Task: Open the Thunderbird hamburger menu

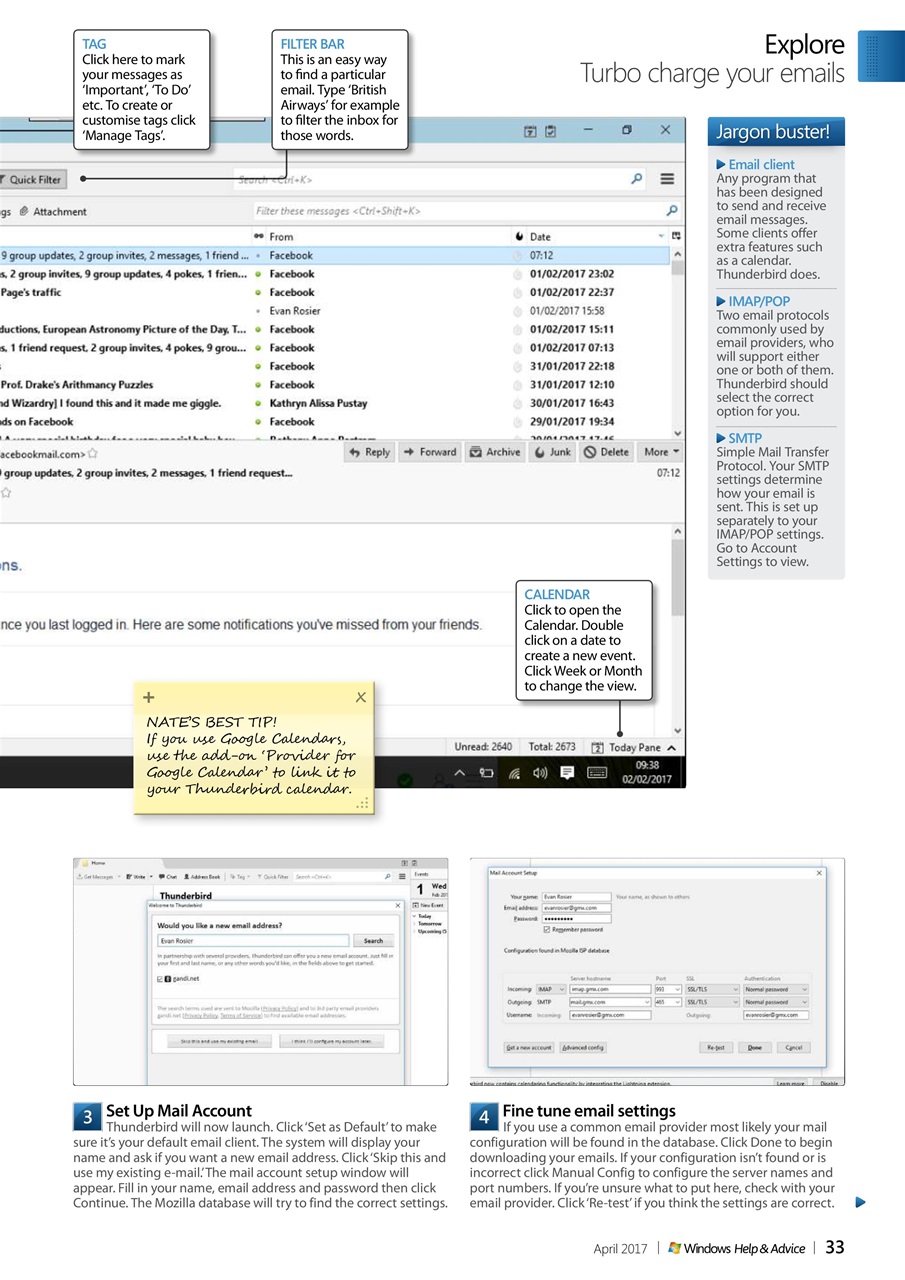Action: coord(667,179)
